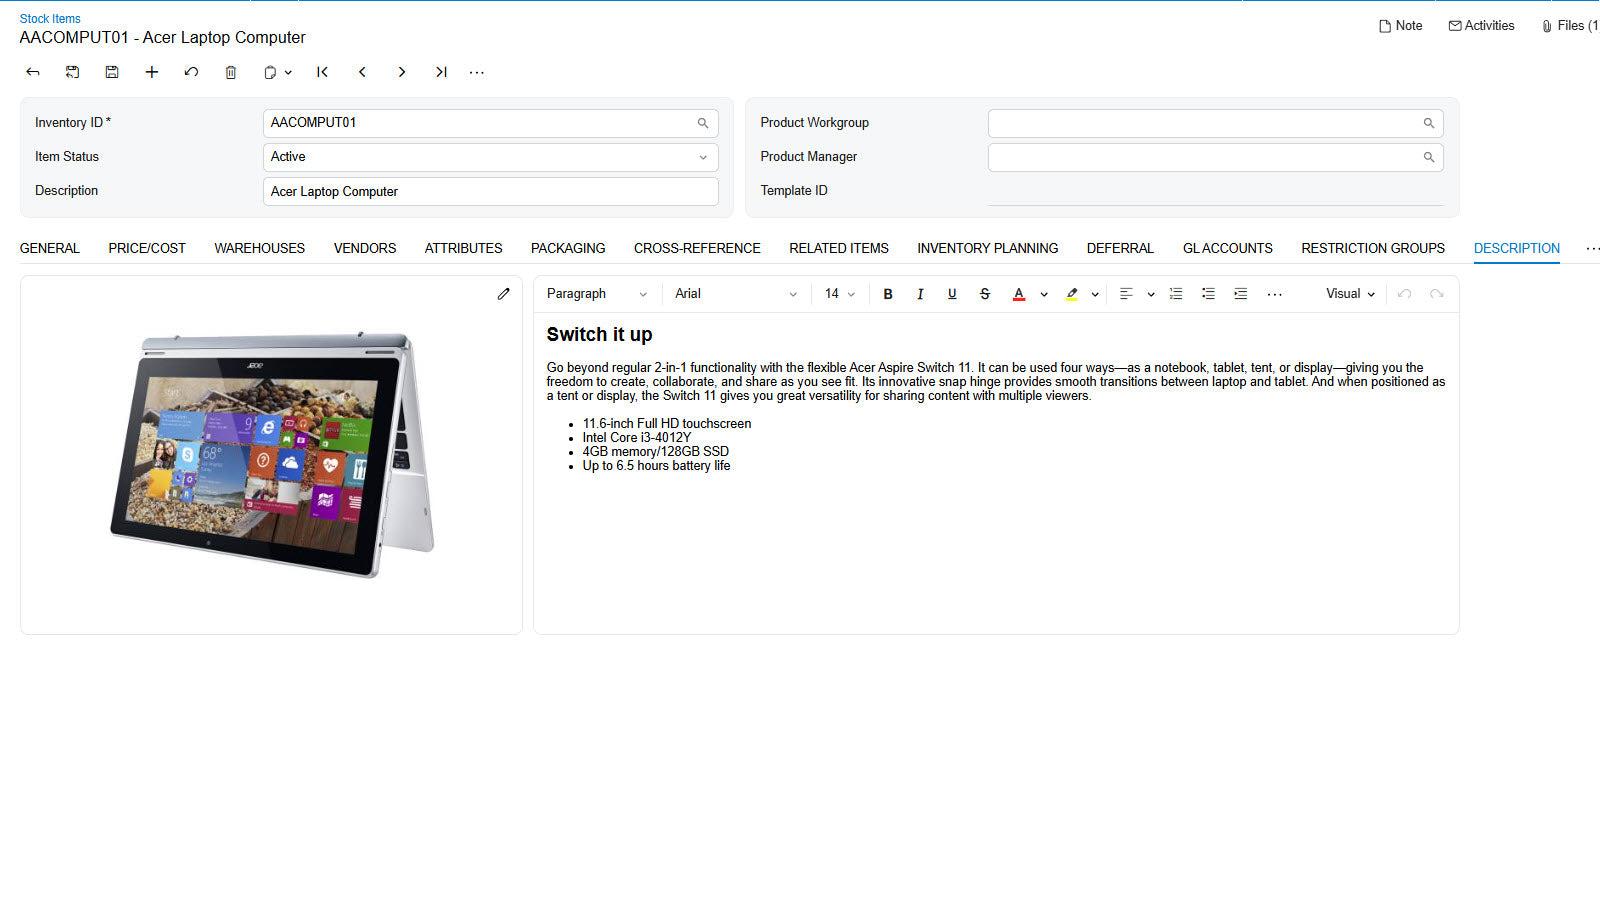Toggle italic formatting in the editor
This screenshot has height=900, width=1600.
920,294
